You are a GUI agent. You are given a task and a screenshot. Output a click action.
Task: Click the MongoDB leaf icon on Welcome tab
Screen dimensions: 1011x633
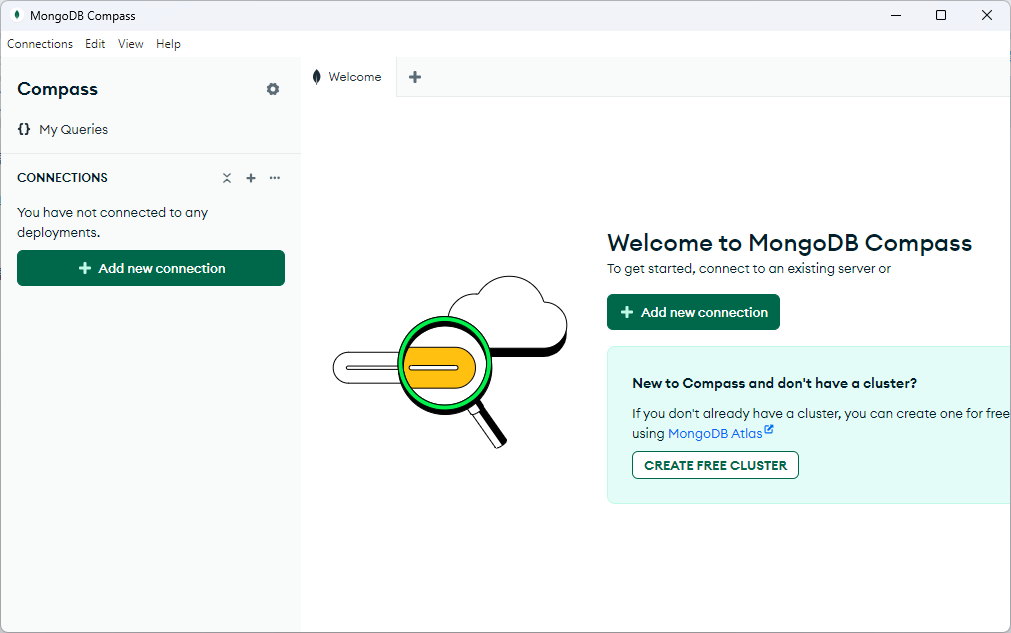(316, 76)
